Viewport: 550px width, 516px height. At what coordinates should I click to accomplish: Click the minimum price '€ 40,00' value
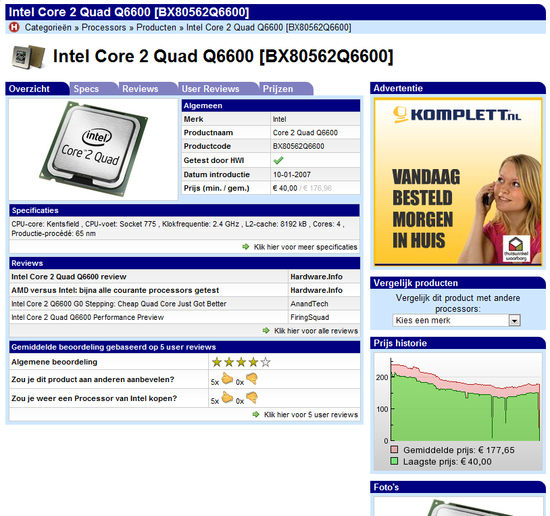click(x=285, y=188)
